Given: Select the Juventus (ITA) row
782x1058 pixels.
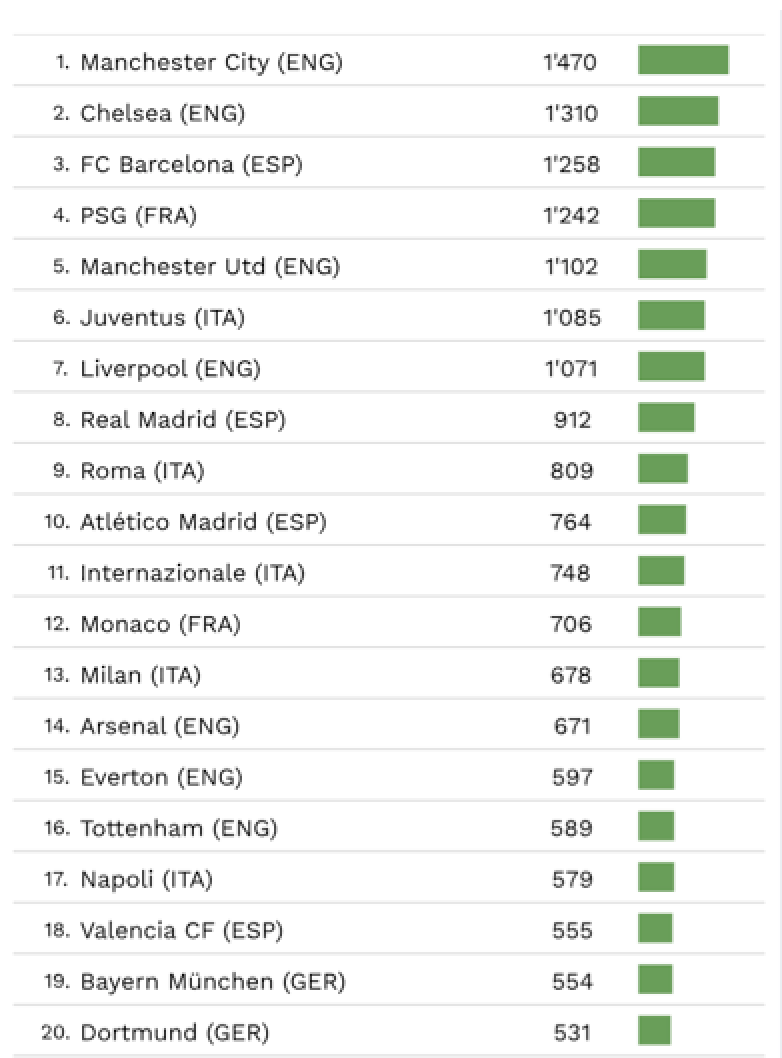Looking at the screenshot, I should click(389, 316).
